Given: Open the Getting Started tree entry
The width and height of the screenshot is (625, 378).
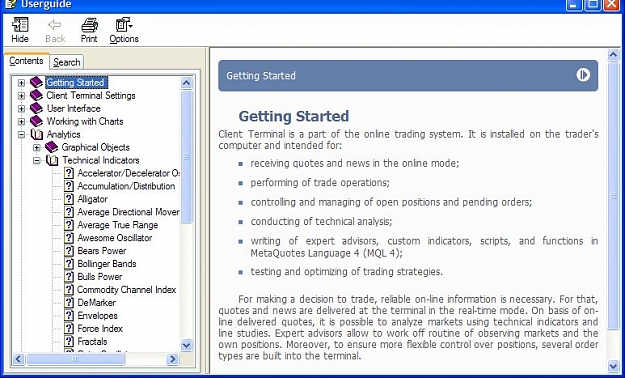Looking at the screenshot, I should pos(76,83).
